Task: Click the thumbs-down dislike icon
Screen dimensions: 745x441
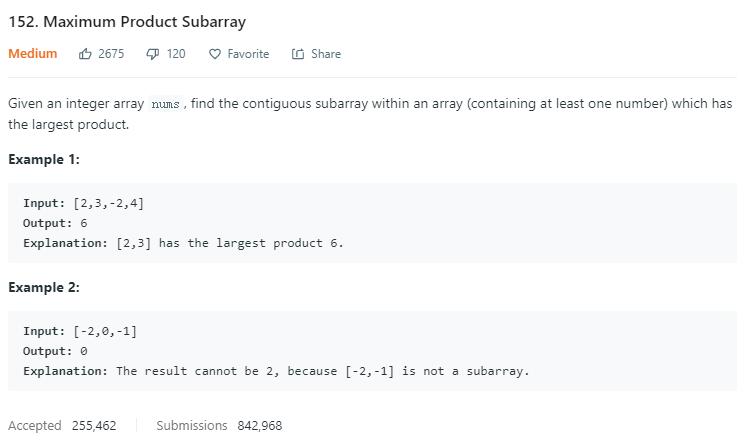Action: tap(153, 54)
